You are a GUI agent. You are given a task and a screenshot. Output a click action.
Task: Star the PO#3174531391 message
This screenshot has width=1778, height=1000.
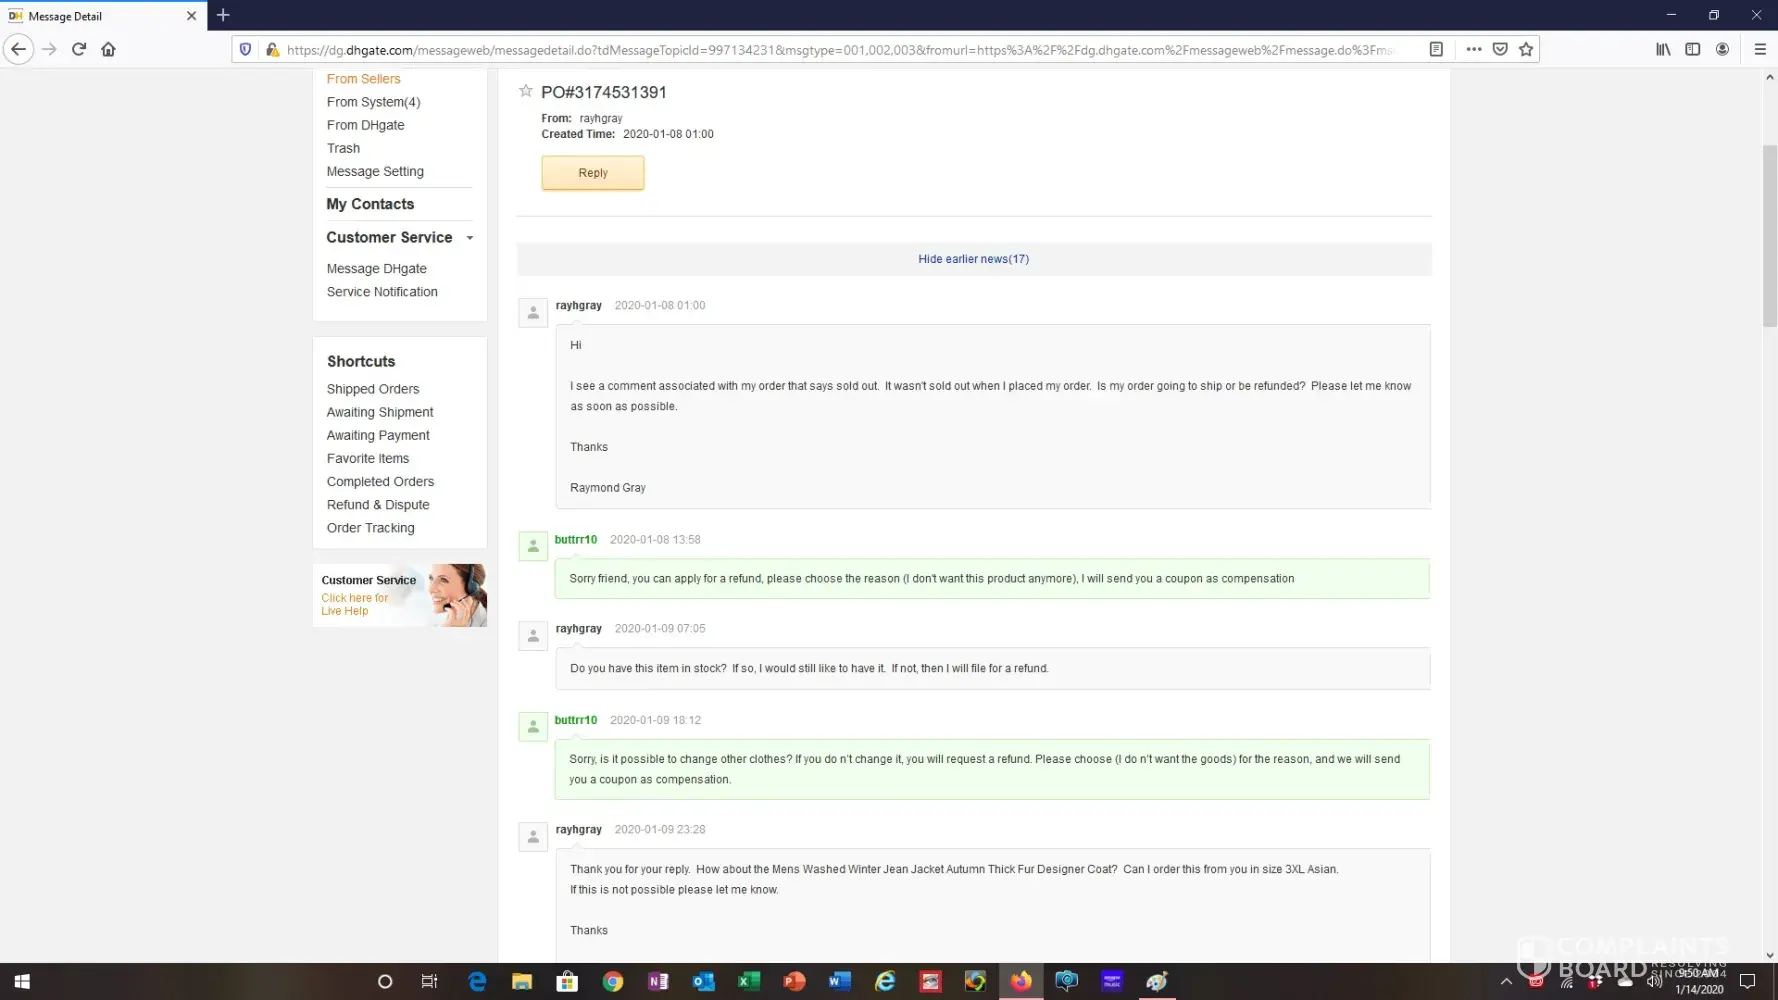click(525, 91)
